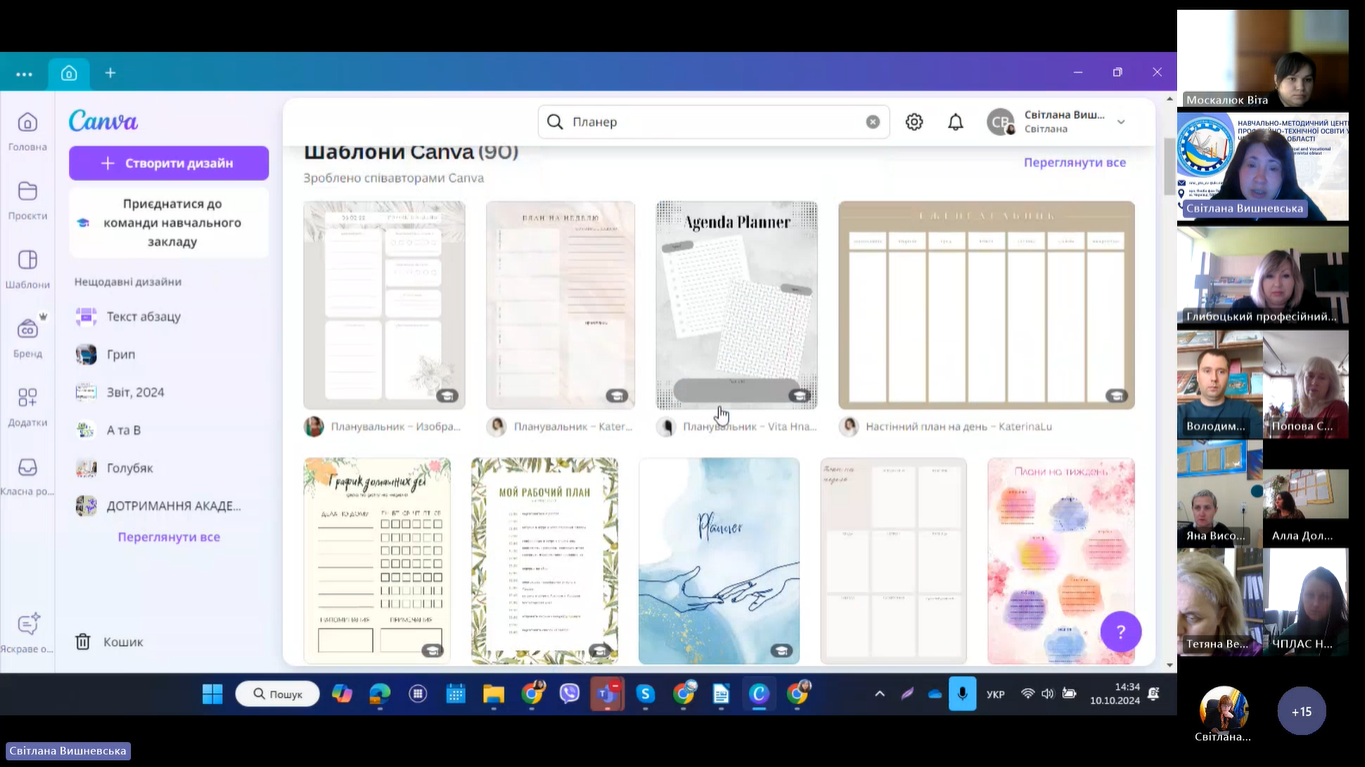Select the home tab in title bar

pos(69,73)
